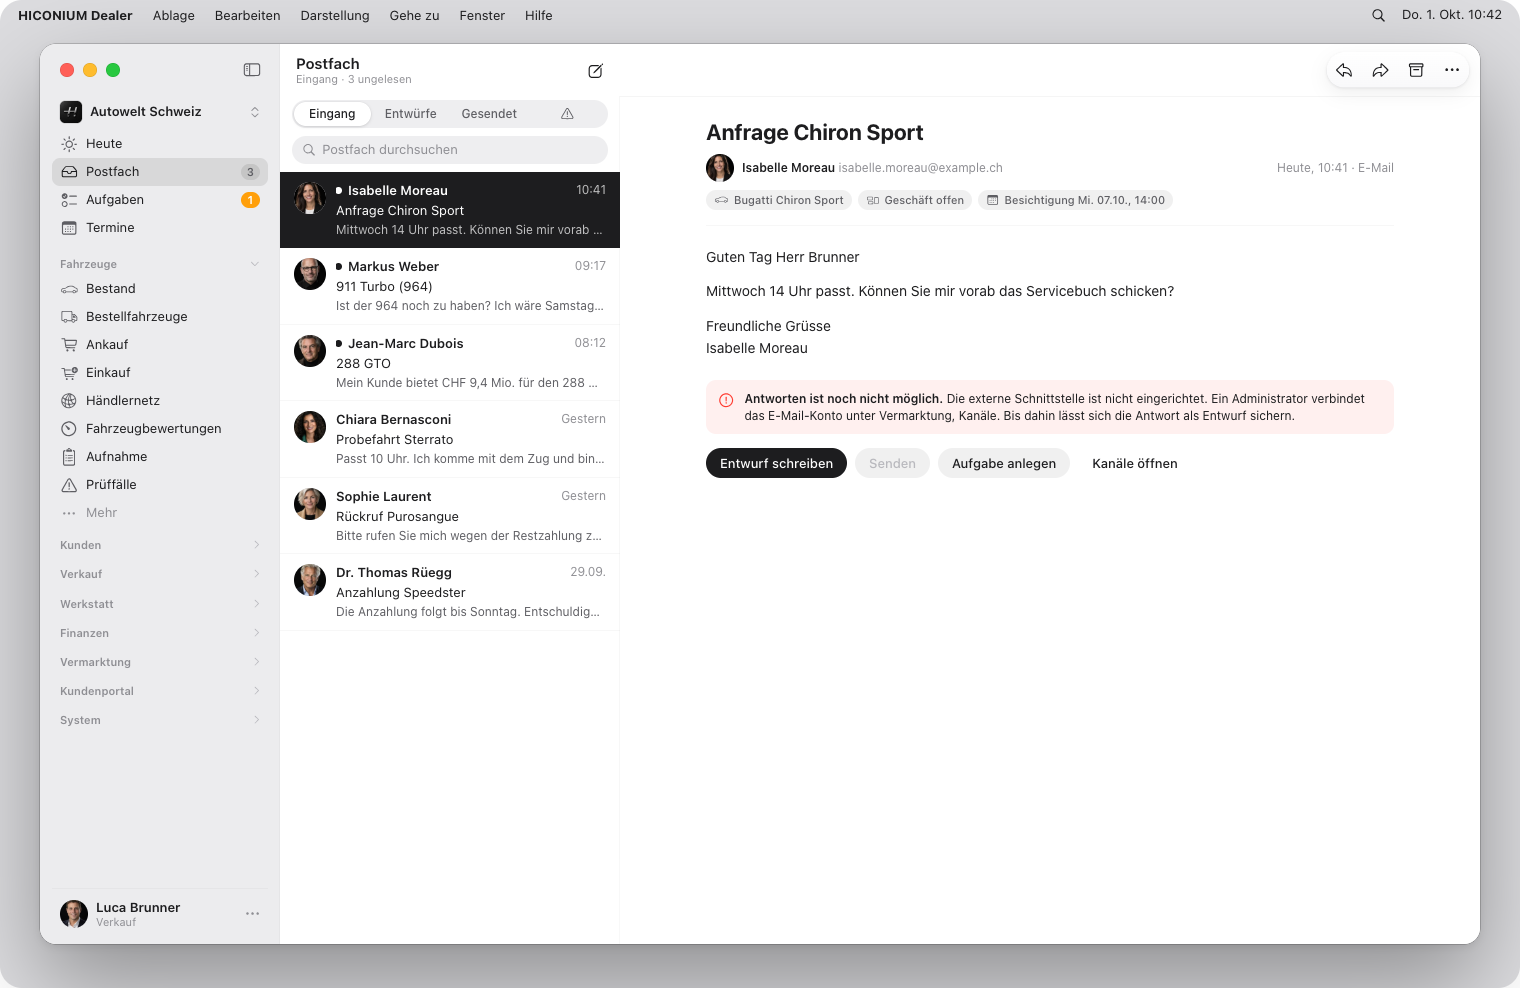Click the Bugatti Chiron Sport tag

tap(779, 200)
